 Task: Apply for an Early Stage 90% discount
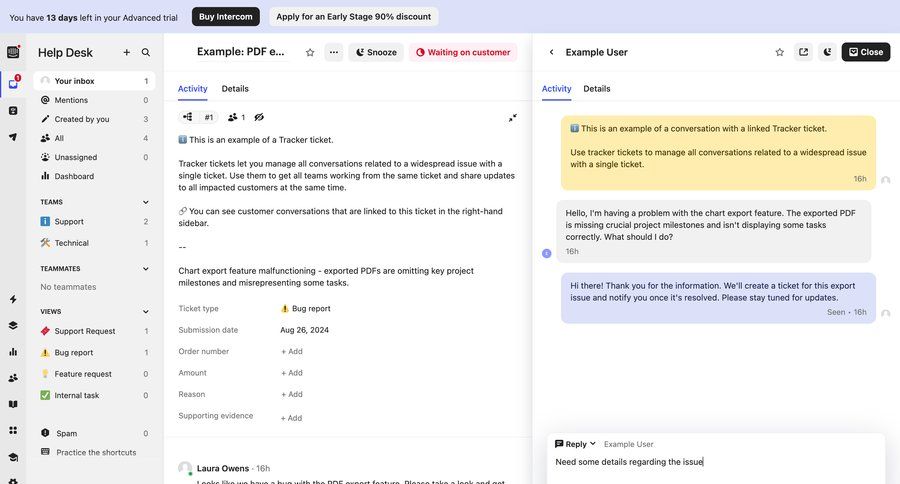coord(354,17)
